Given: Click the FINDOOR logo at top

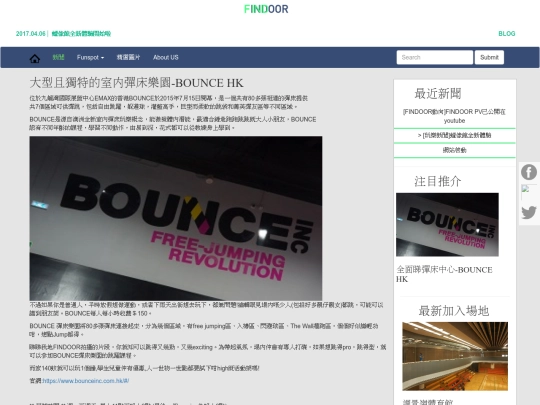Looking at the screenshot, I should click(266, 9).
